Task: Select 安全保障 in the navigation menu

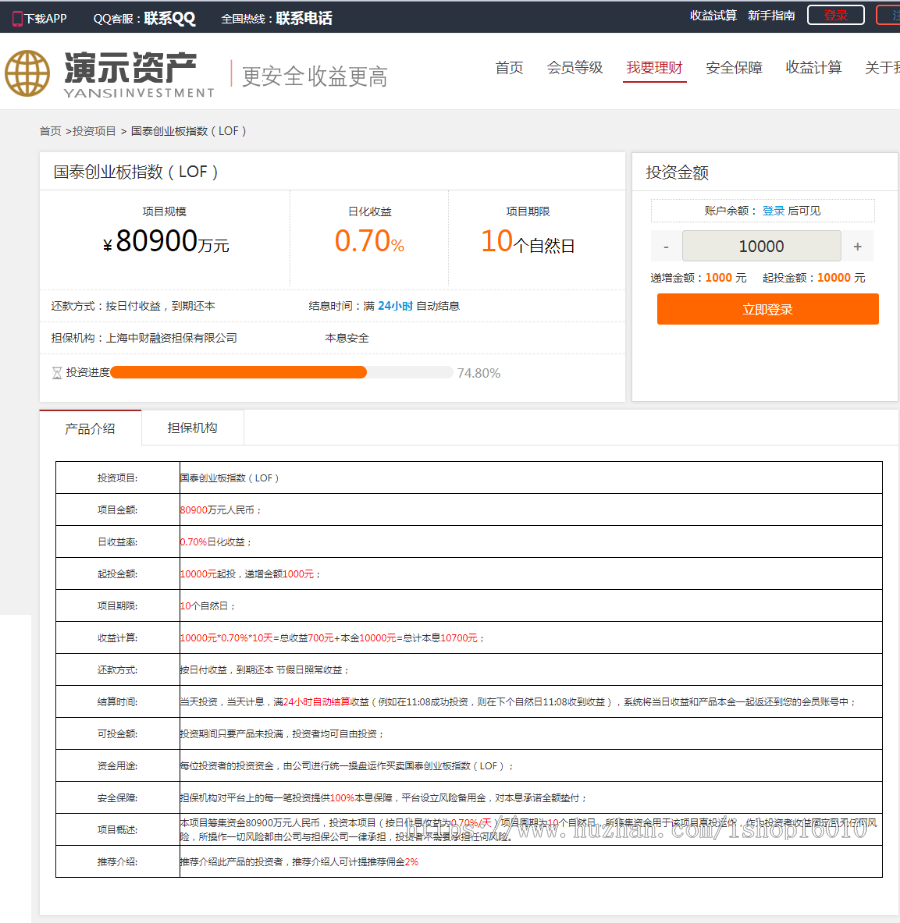Action: [733, 68]
